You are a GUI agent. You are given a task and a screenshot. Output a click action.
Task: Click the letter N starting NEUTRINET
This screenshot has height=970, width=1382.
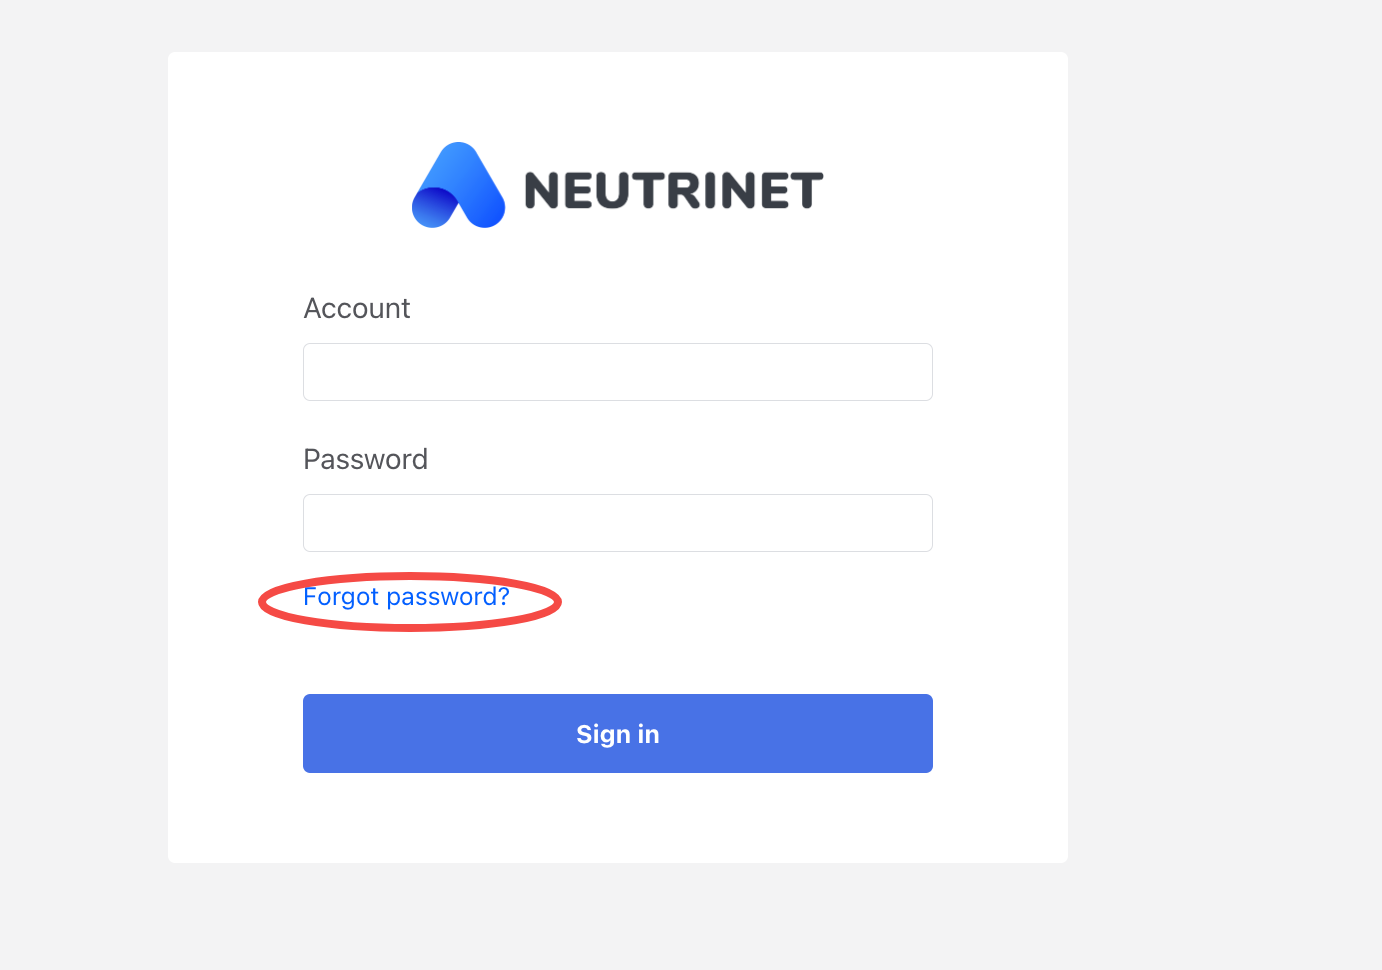tap(543, 191)
